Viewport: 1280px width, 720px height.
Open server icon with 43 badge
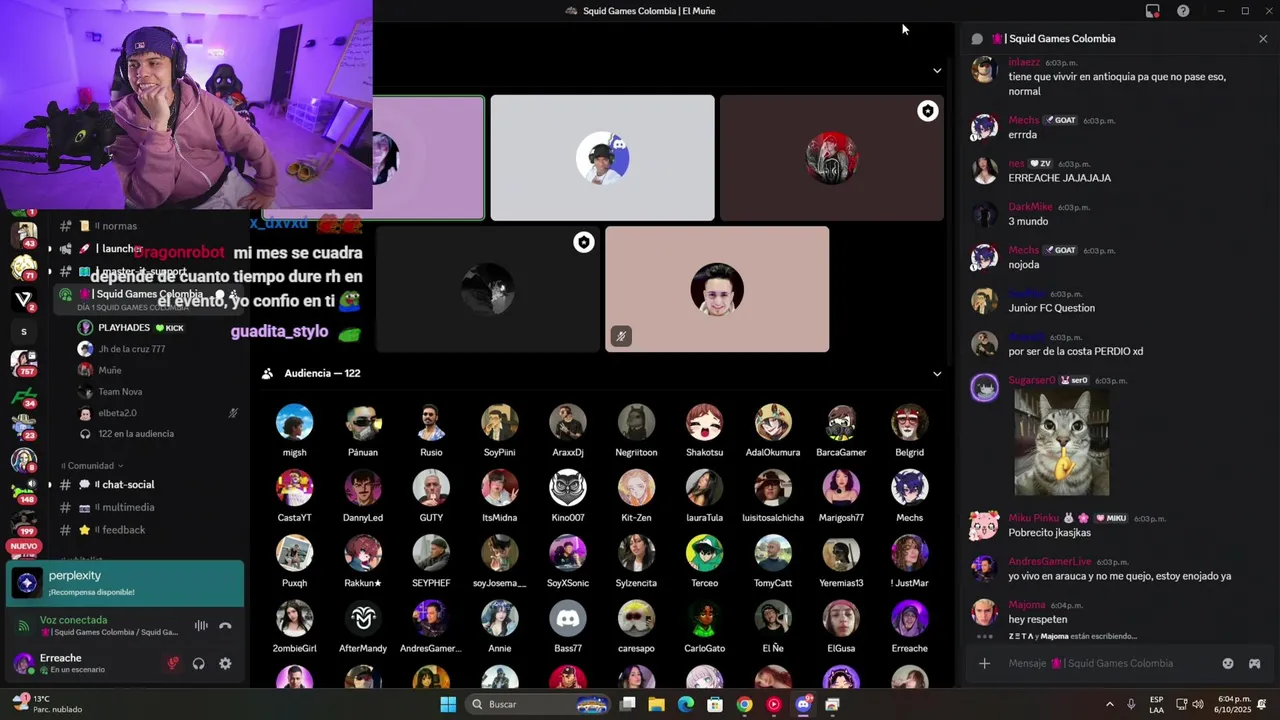23,235
